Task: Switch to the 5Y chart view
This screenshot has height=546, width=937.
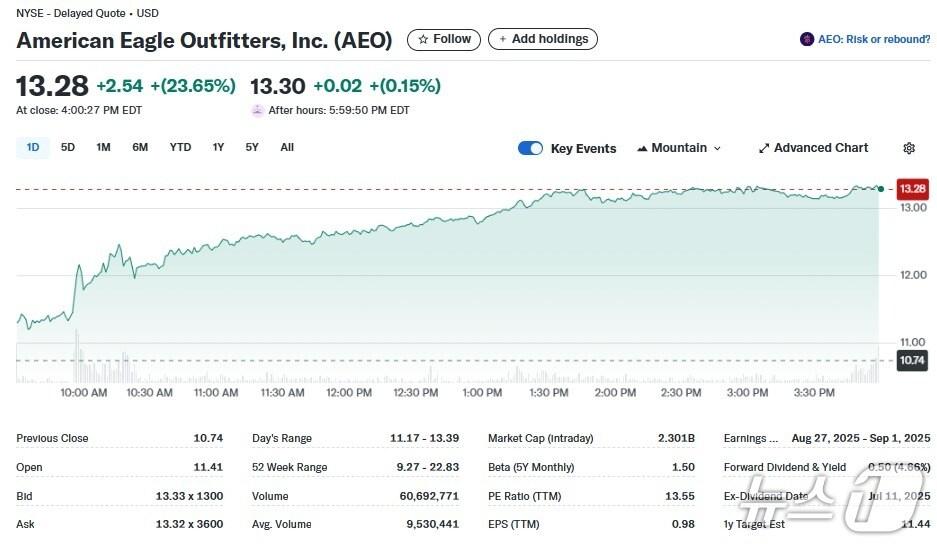Action: [252, 147]
